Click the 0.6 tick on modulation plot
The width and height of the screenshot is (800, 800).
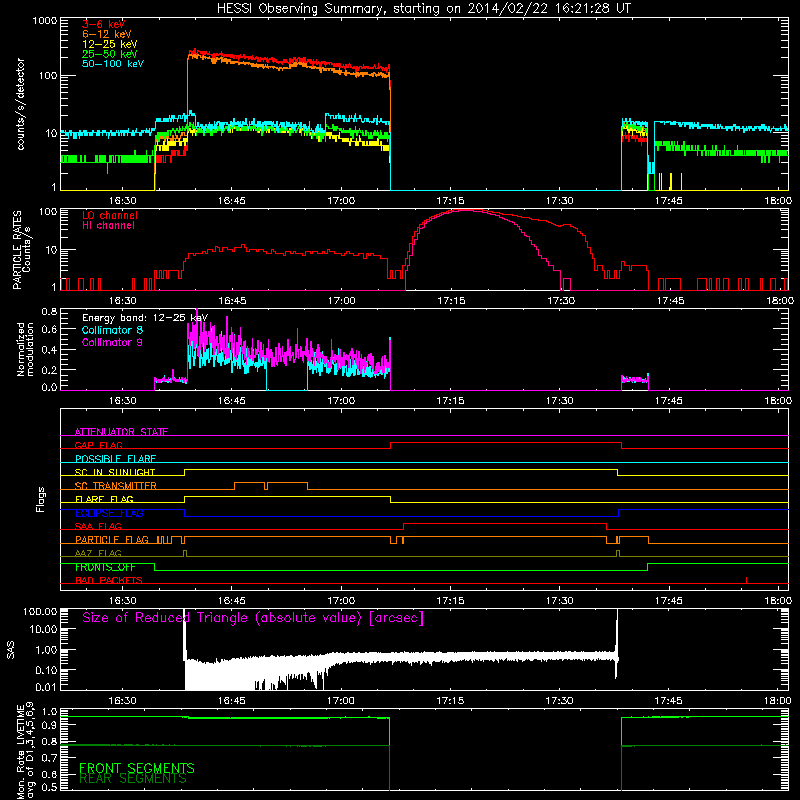[49, 330]
